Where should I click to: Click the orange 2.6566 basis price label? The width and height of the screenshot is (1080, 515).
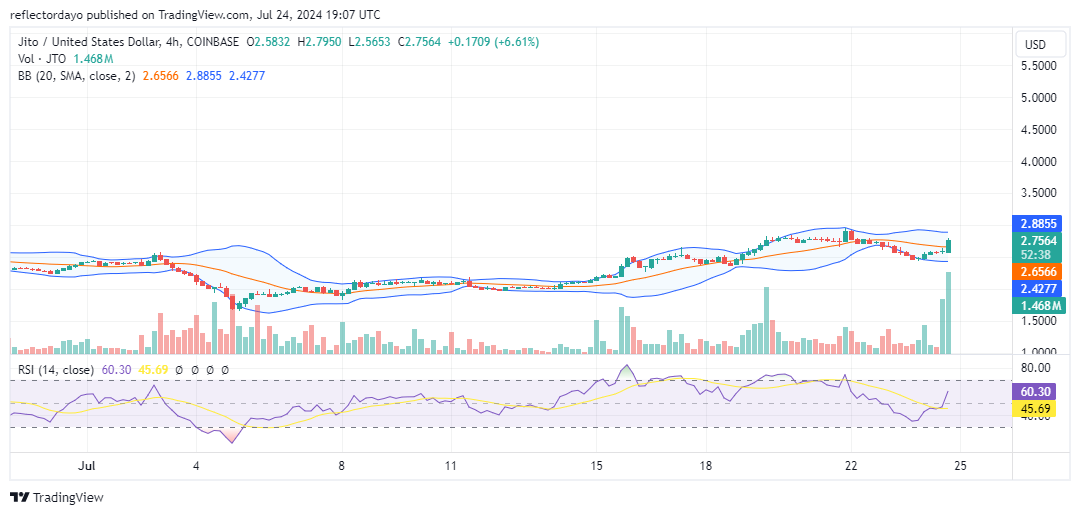1039,271
